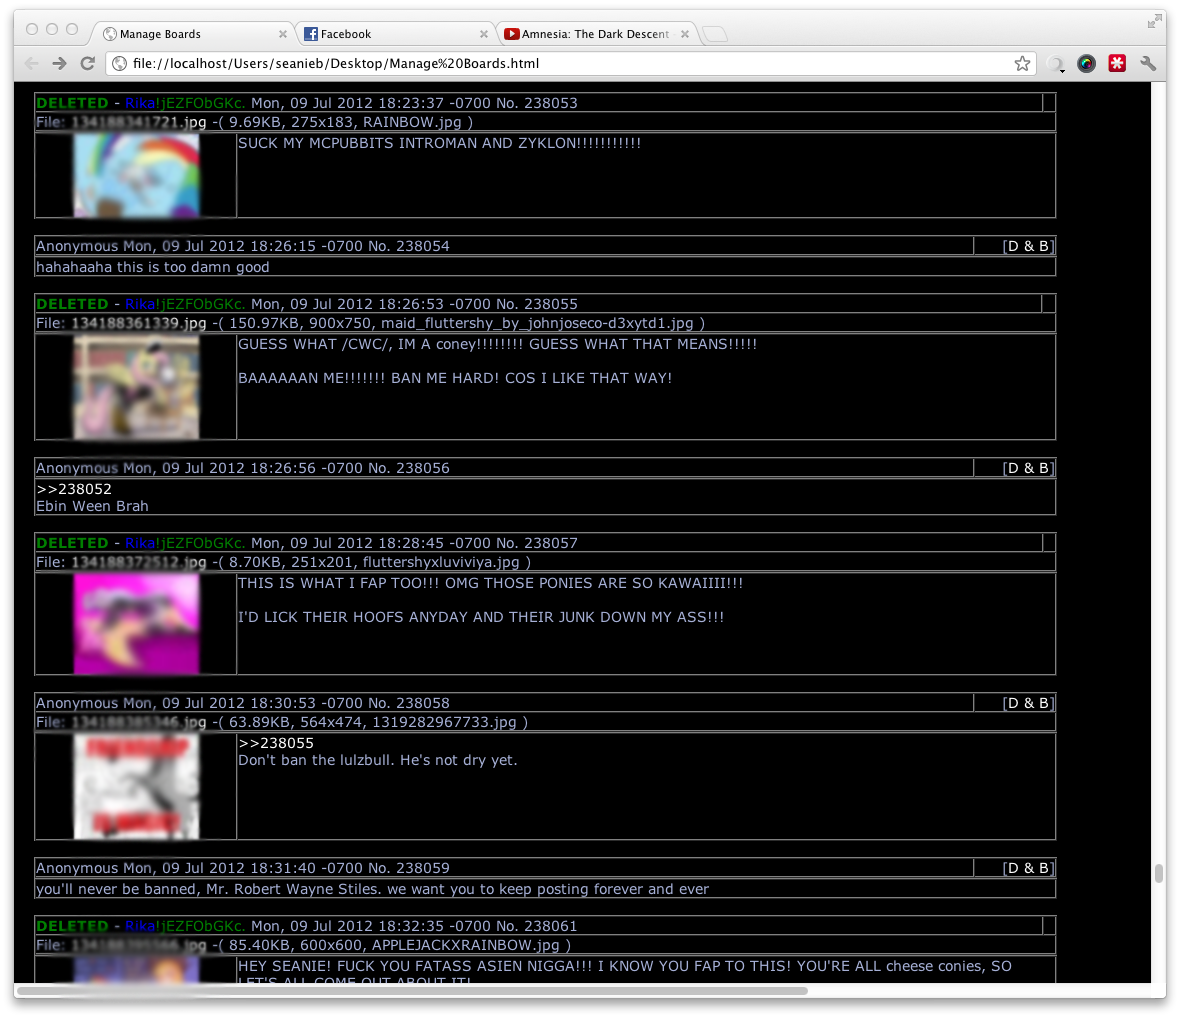Click the Anonymous header of post No. 238054
Image resolution: width=1180 pixels, height=1018 pixels.
pos(242,246)
